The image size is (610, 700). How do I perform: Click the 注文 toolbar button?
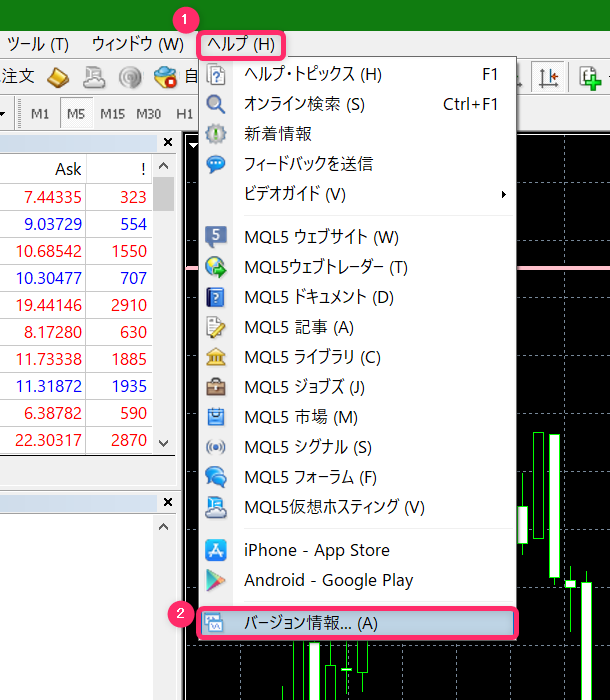pos(17,76)
